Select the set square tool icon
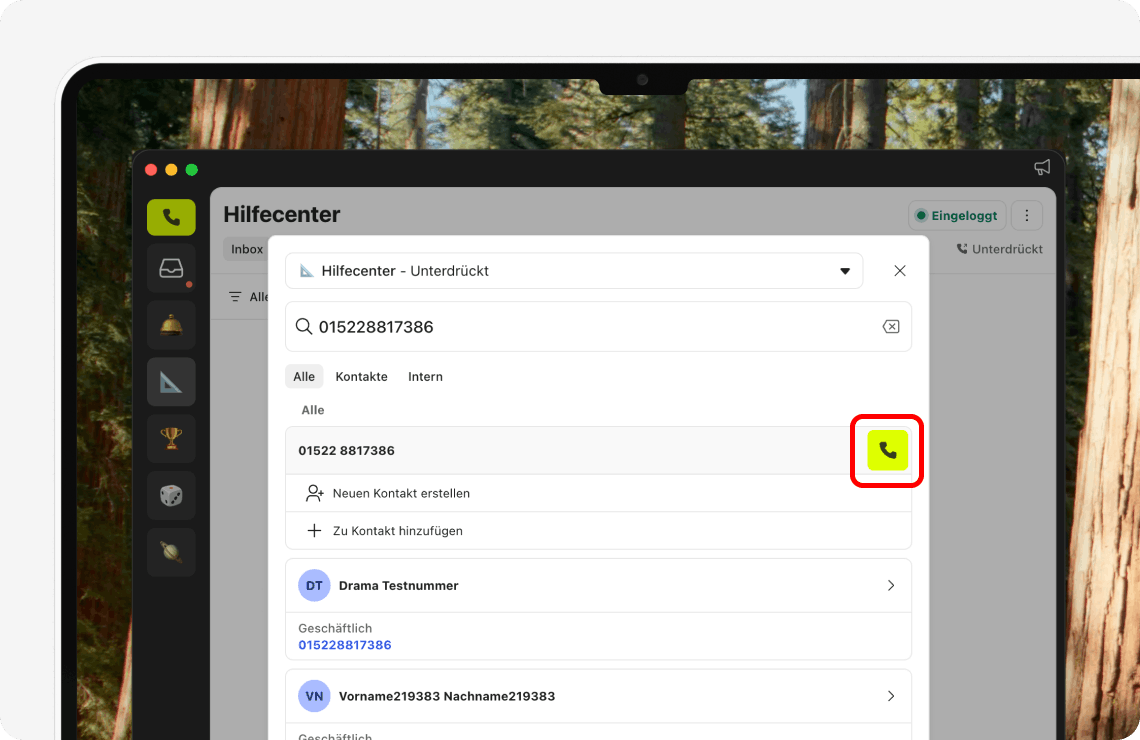Image resolution: width=1140 pixels, height=740 pixels. tap(171, 381)
